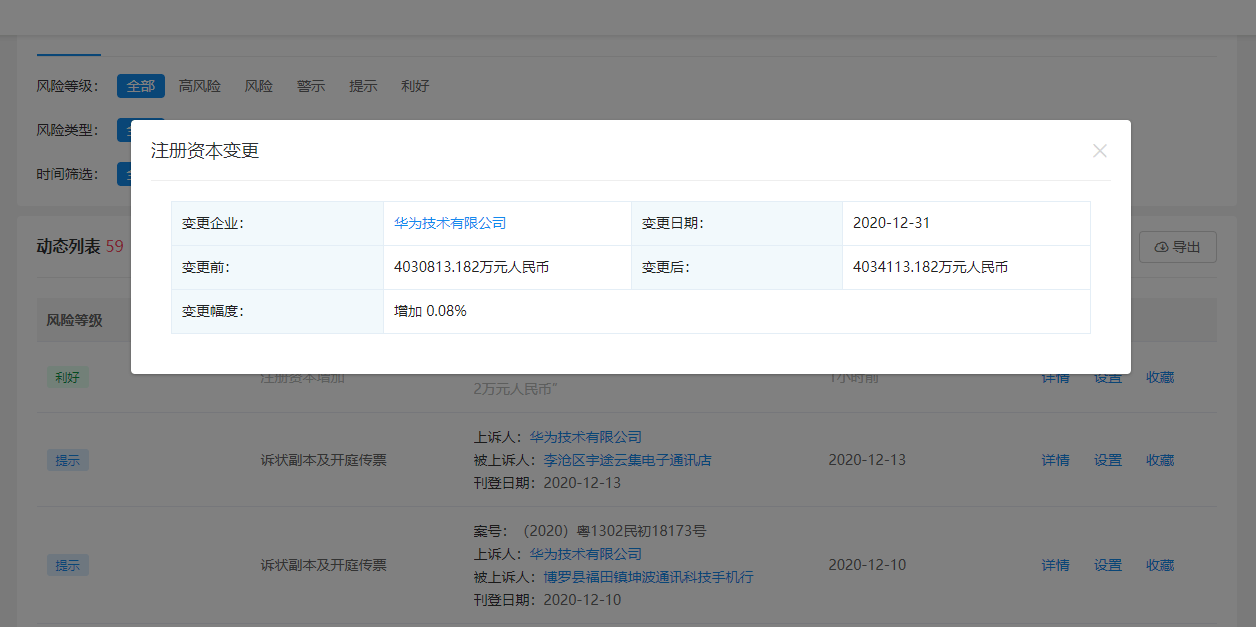Open 华为技术有限公司 link in dialog
This screenshot has width=1256, height=627.
click(450, 223)
